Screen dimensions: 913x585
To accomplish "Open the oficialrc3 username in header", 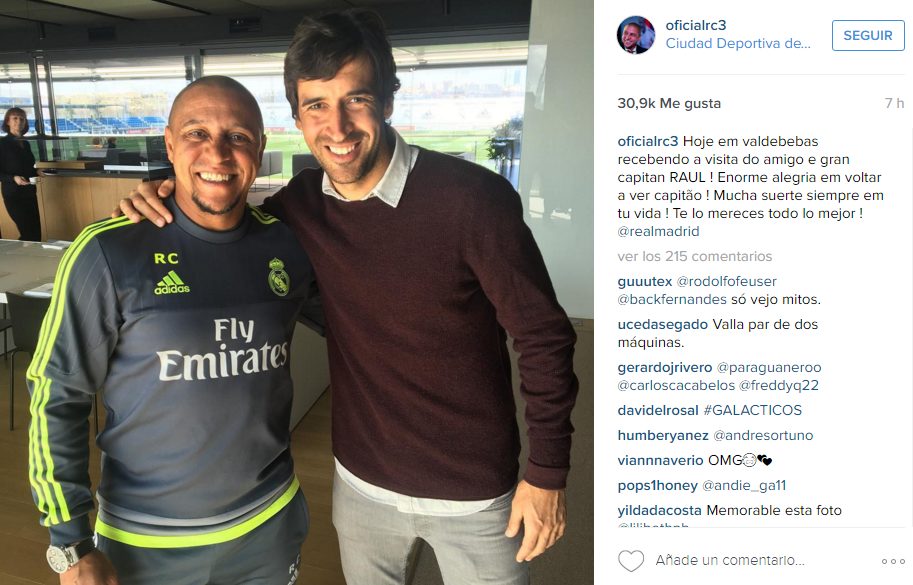I will [696, 25].
